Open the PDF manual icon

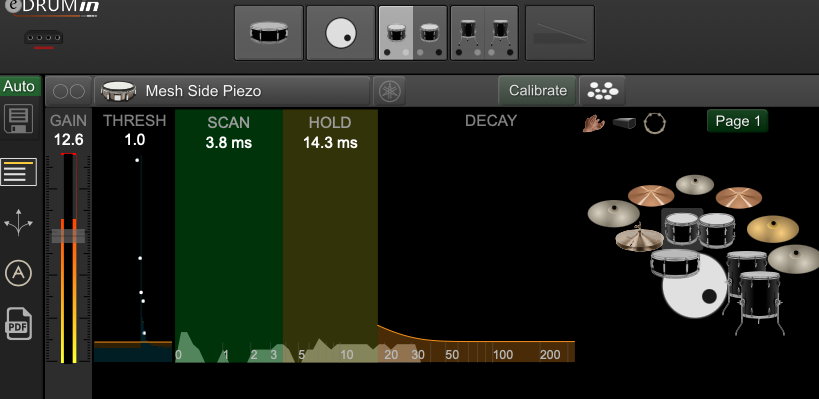(x=18, y=324)
